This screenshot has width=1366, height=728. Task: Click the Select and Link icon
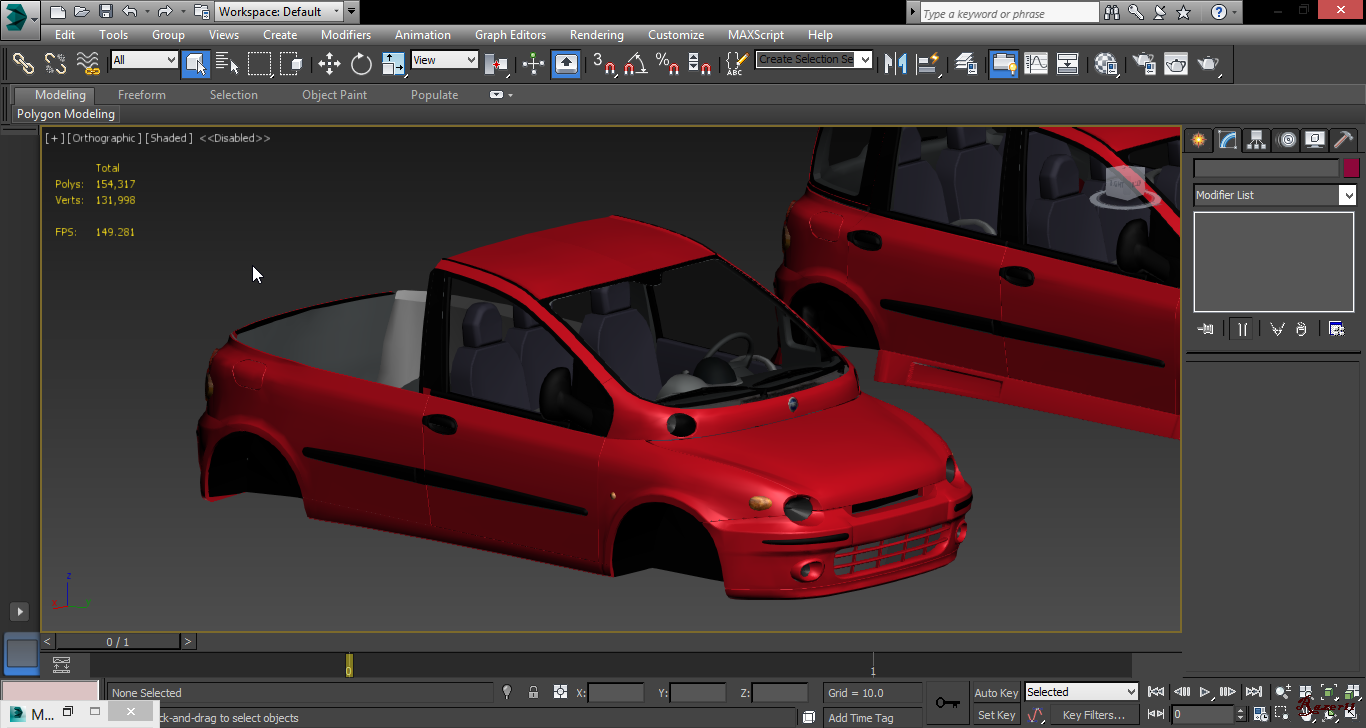point(23,64)
